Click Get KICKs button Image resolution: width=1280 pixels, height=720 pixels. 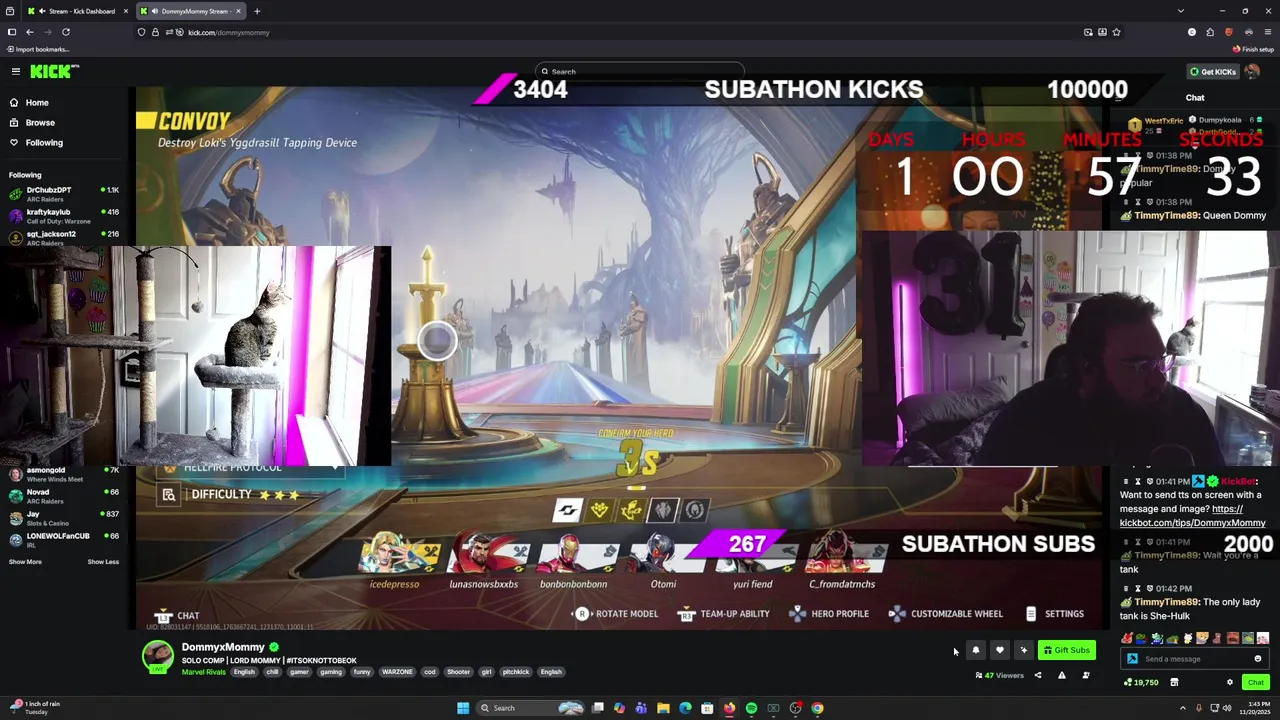click(1212, 71)
